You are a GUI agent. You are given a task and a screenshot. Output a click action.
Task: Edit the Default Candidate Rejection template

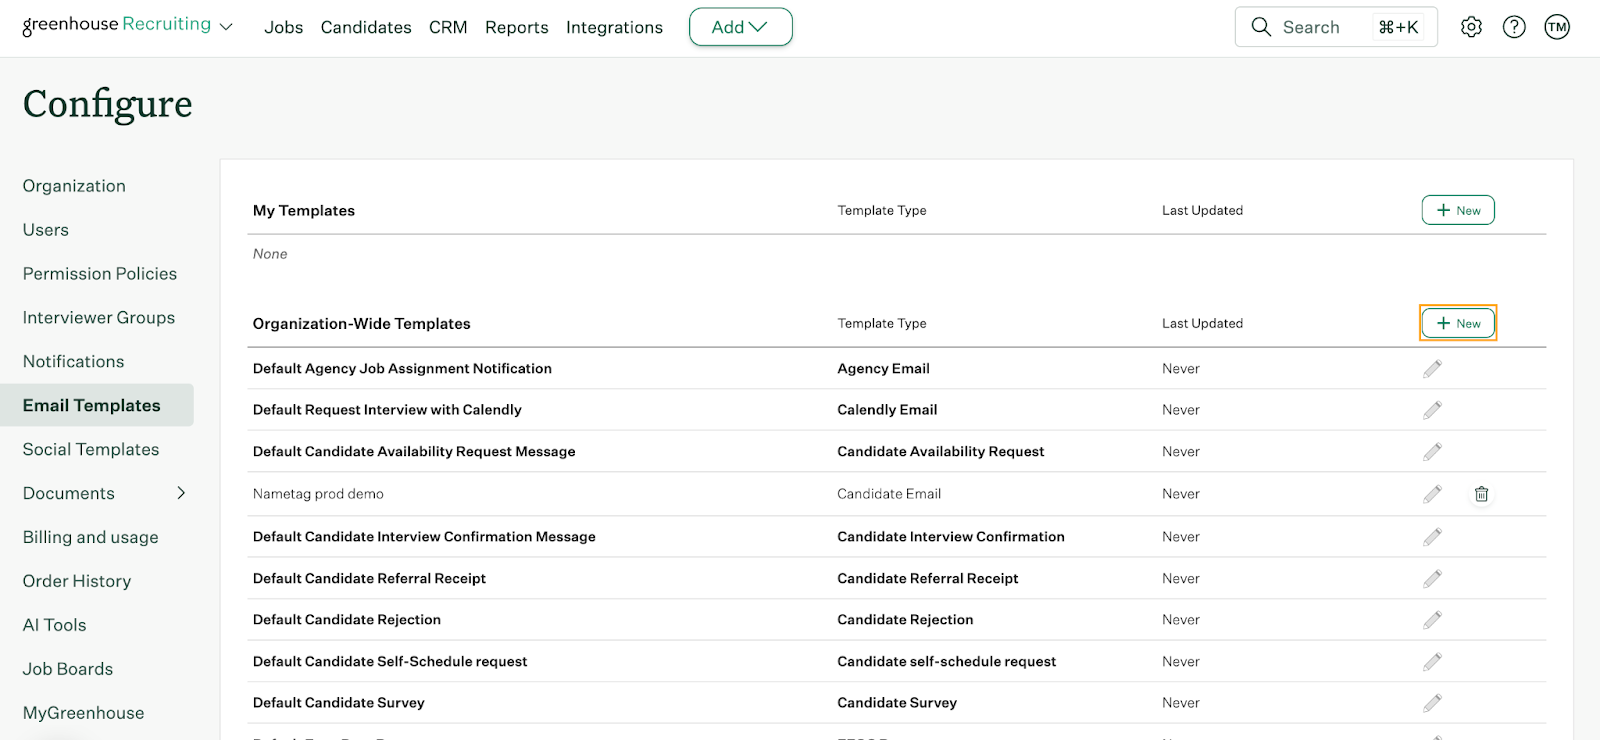click(x=1432, y=620)
